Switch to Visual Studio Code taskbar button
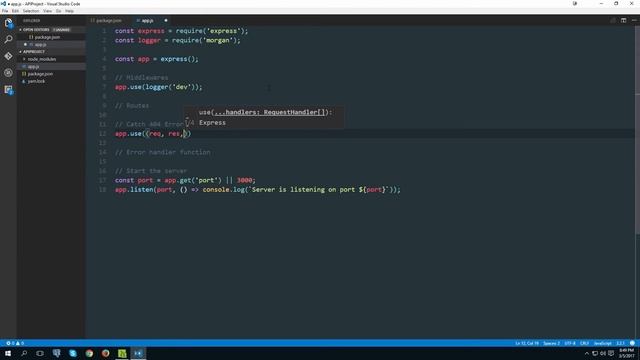 tap(138, 353)
